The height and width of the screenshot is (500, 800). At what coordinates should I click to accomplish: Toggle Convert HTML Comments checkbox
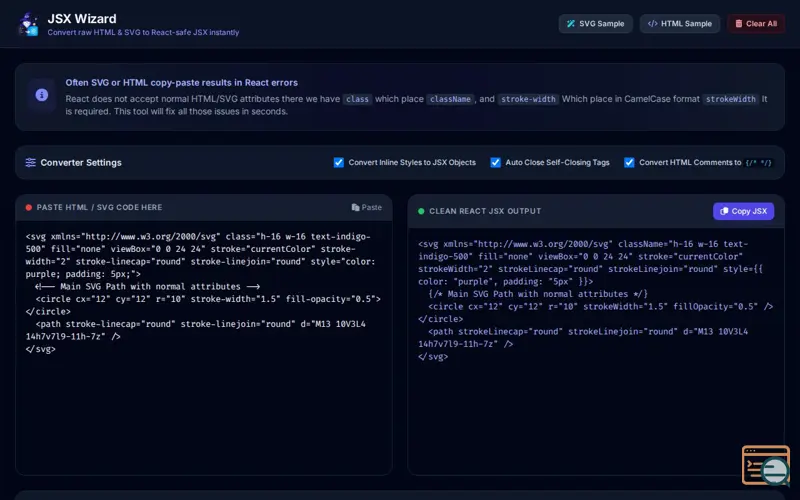(629, 162)
